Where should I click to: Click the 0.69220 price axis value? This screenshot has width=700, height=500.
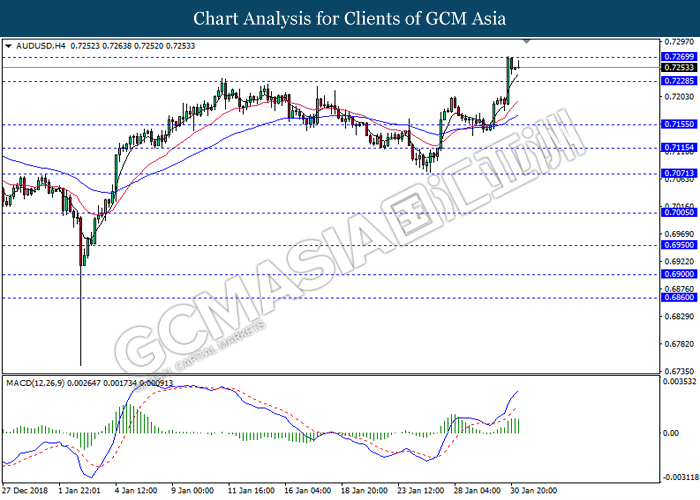click(x=679, y=262)
